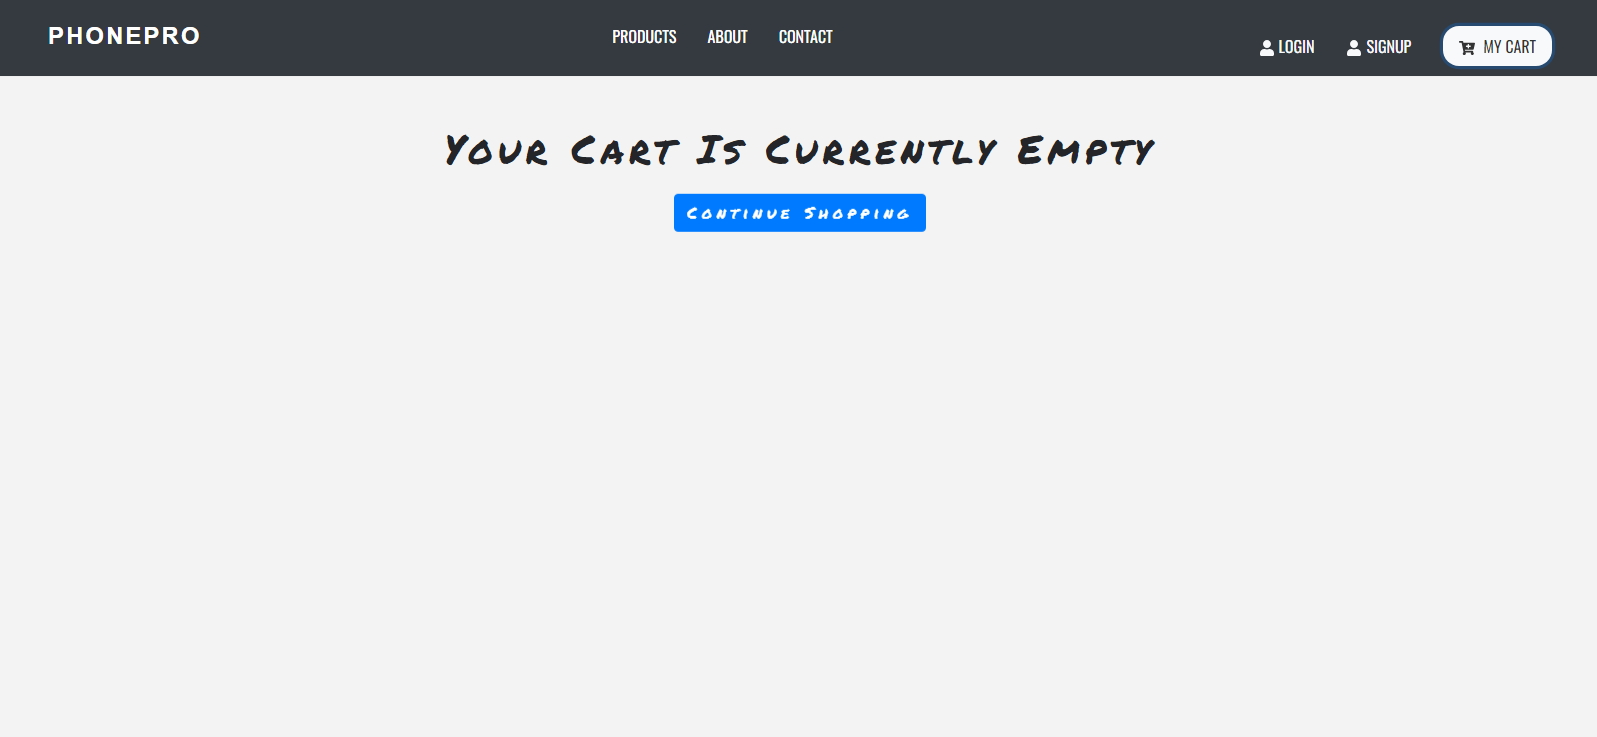This screenshot has width=1597, height=737.
Task: Click the person icon beside LOGIN
Action: click(1267, 47)
